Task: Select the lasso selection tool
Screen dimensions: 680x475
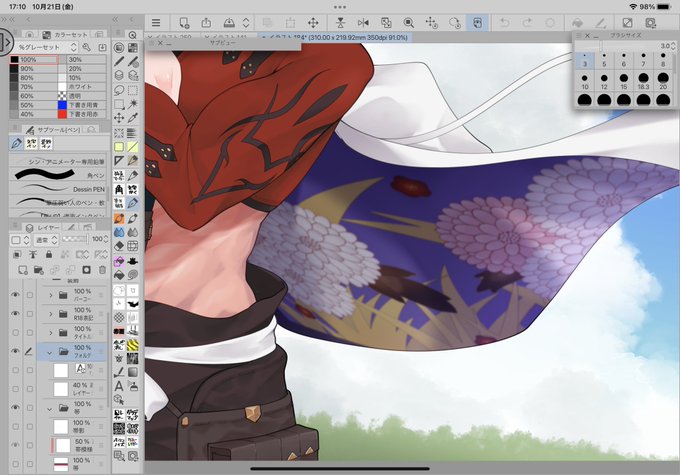Action: point(119,90)
